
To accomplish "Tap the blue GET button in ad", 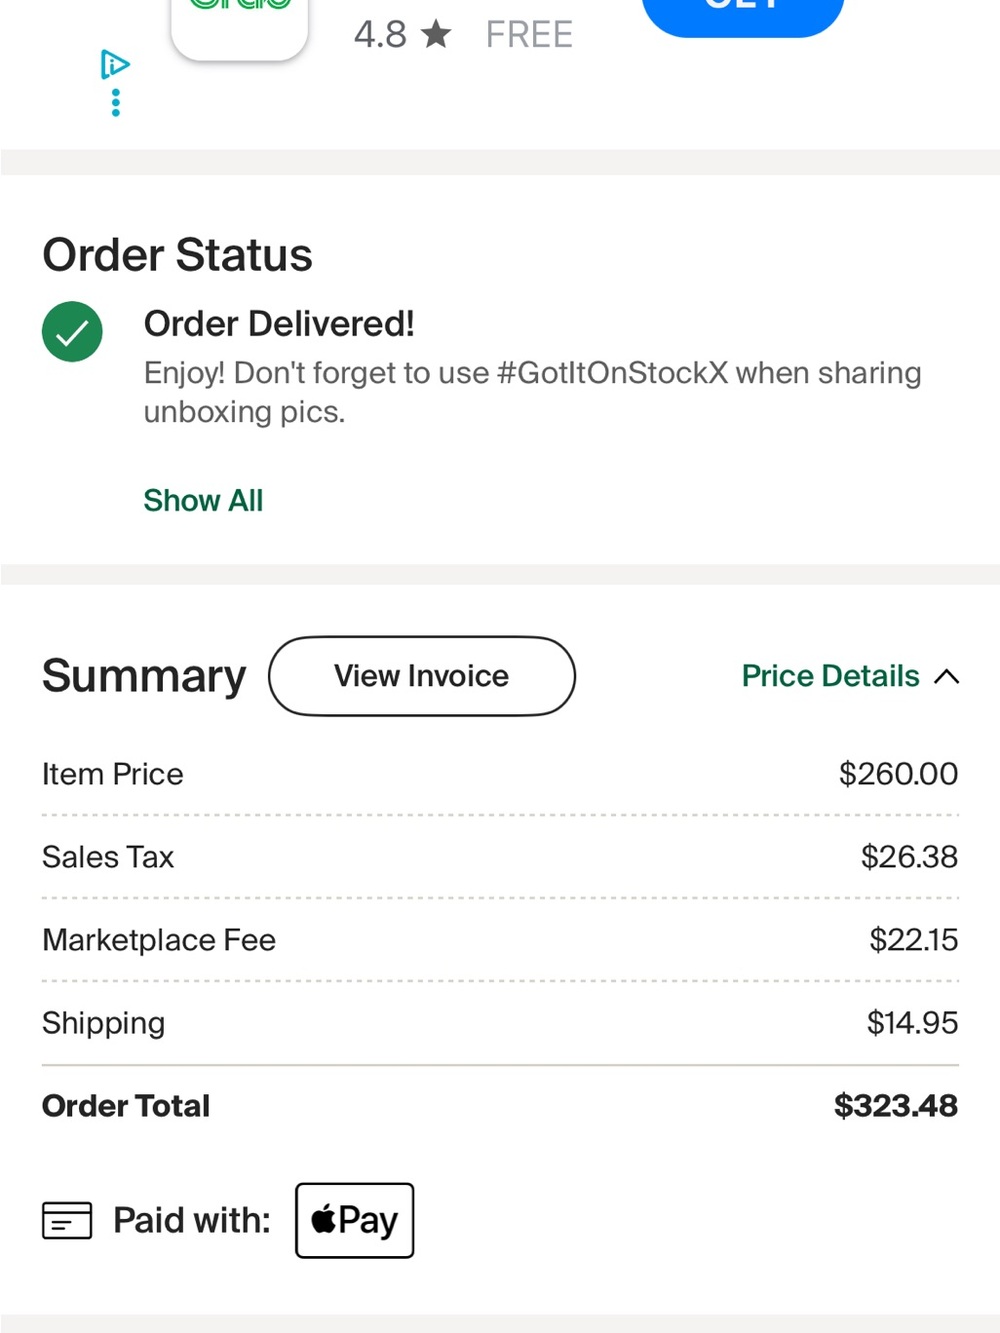I will tap(743, 15).
